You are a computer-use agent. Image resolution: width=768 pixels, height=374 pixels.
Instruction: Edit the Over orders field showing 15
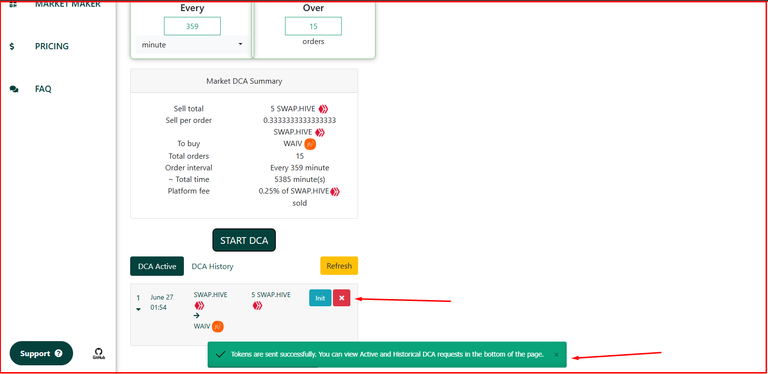(313, 26)
